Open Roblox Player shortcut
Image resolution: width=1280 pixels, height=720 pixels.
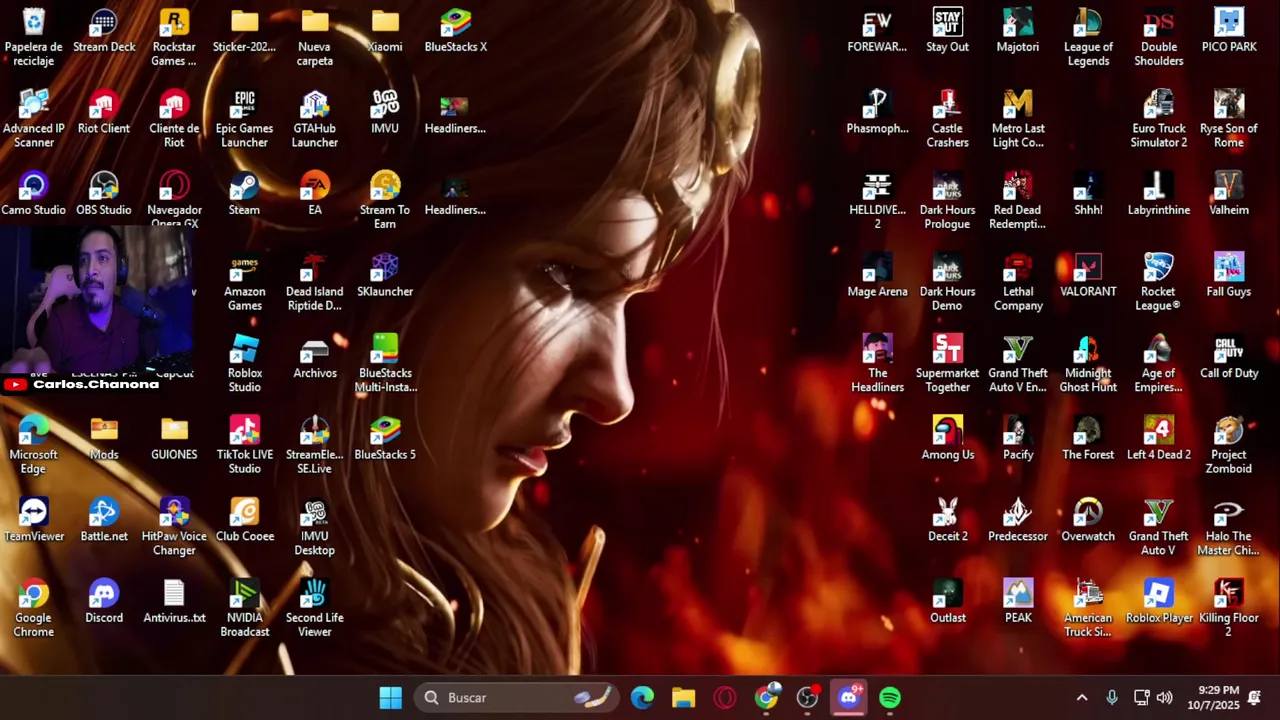coord(1159,602)
